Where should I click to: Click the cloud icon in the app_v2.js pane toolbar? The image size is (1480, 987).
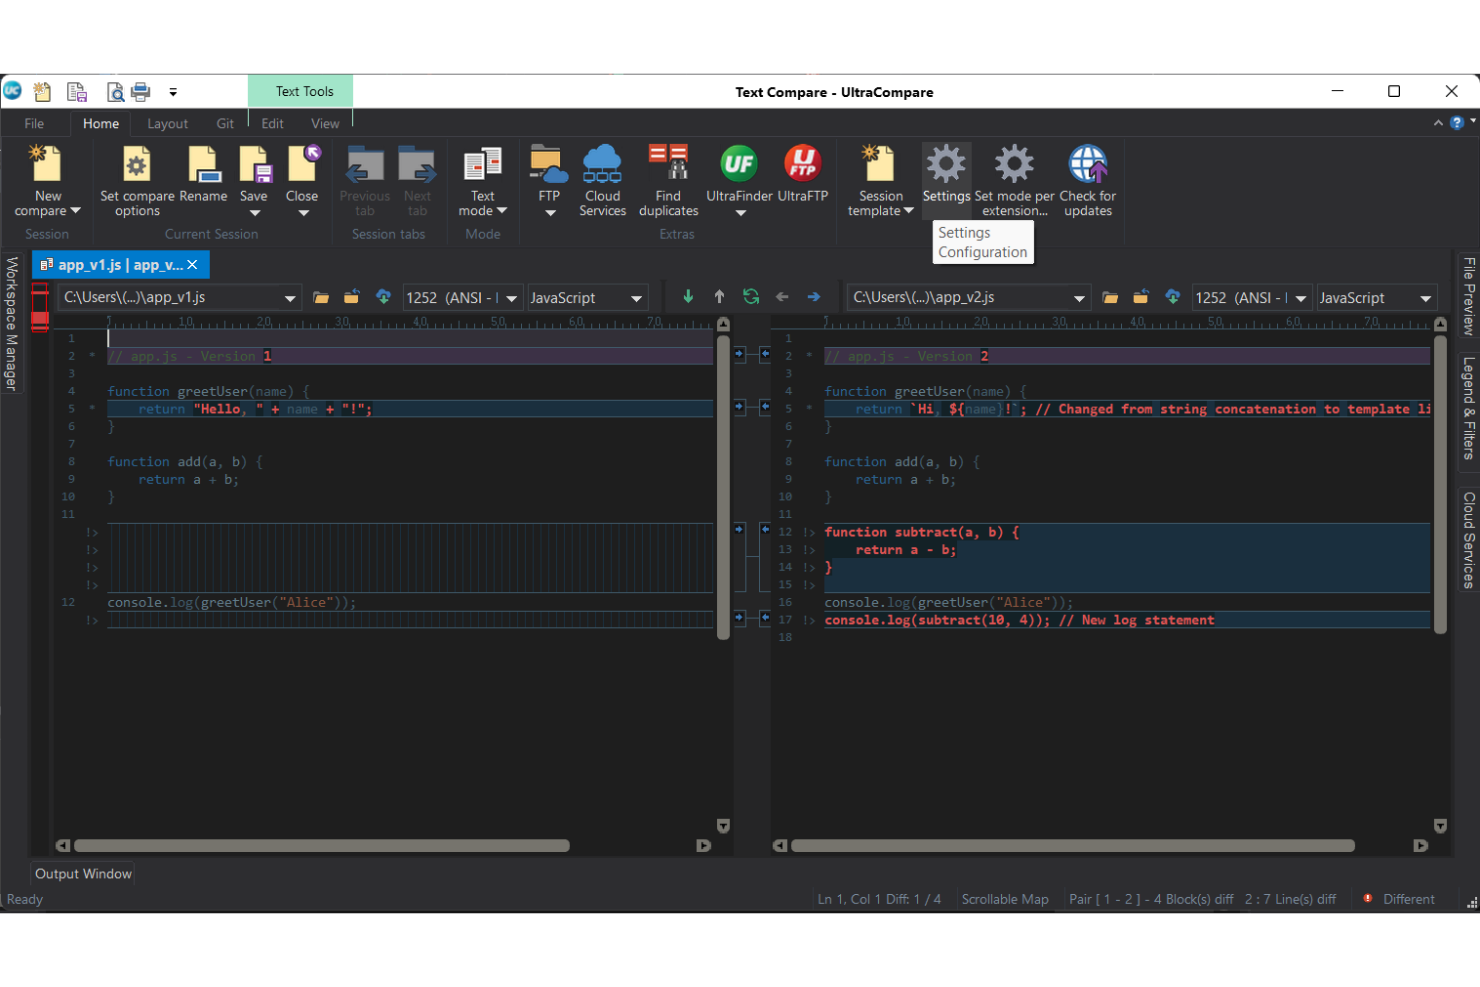[x=1173, y=297]
